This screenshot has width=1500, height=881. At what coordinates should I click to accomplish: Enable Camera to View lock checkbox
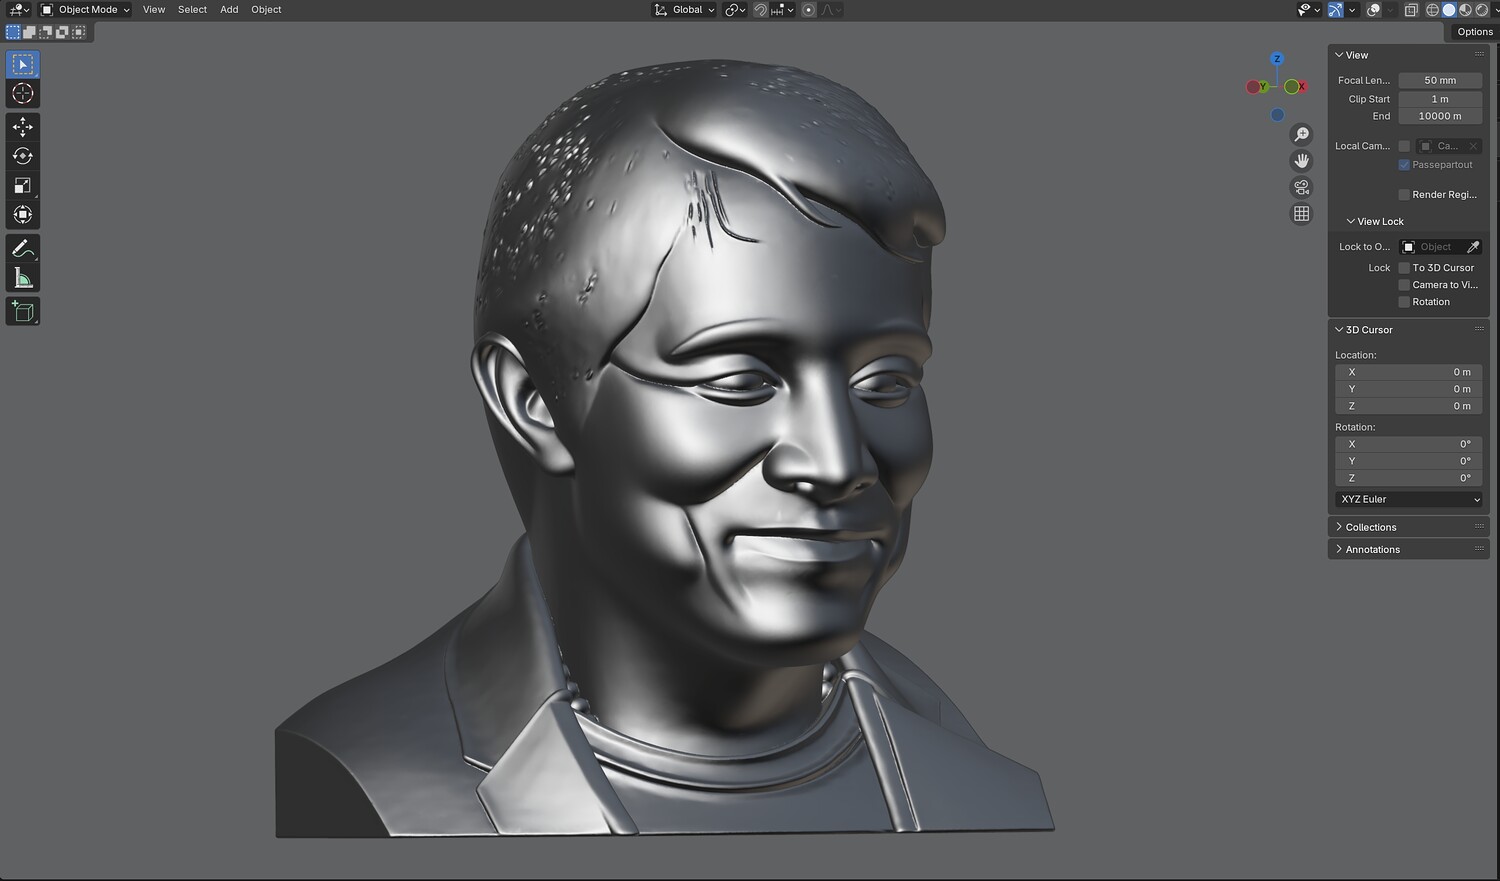pos(1404,285)
